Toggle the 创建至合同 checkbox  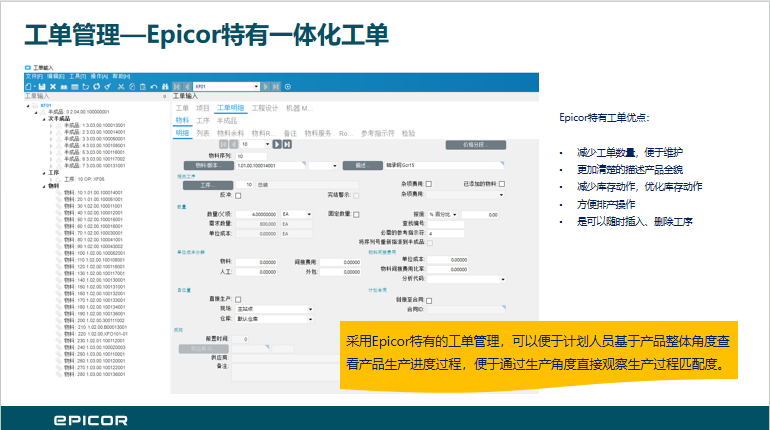429,300
